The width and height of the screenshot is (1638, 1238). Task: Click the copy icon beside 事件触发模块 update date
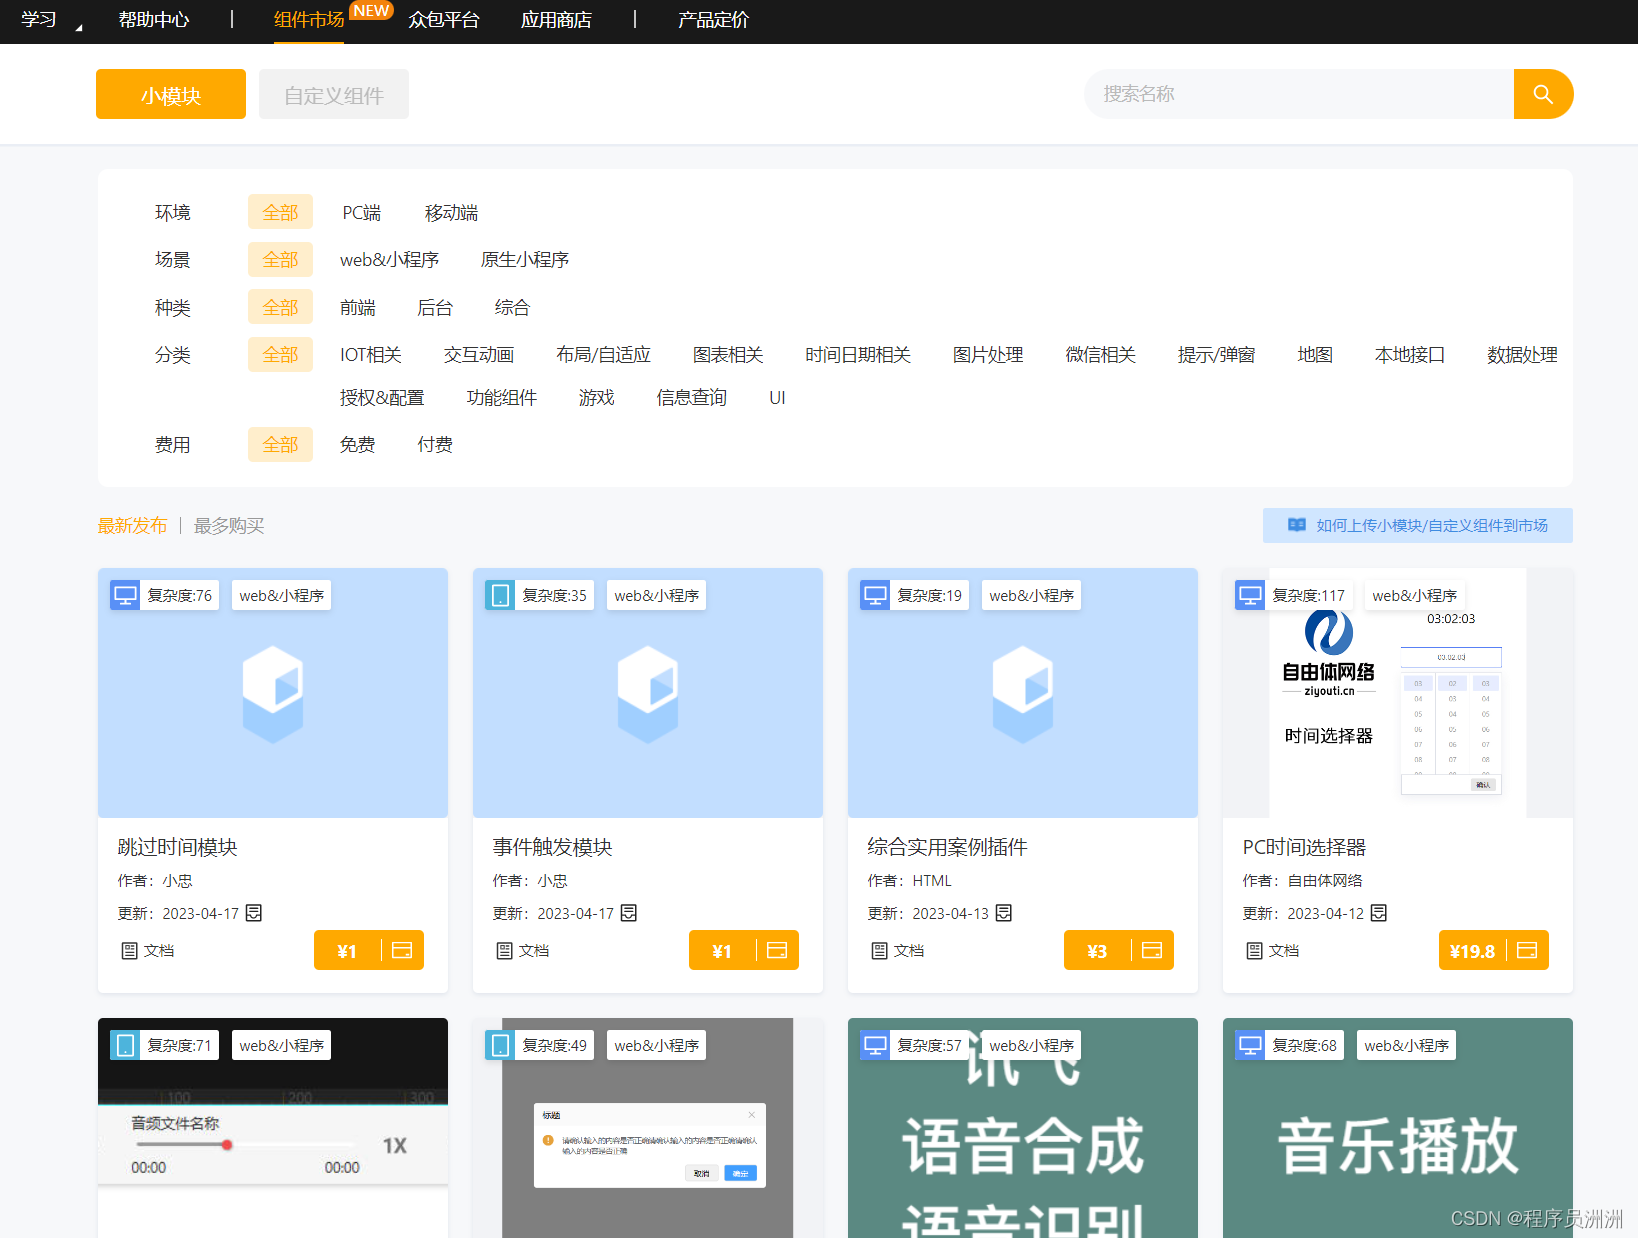coord(628,912)
